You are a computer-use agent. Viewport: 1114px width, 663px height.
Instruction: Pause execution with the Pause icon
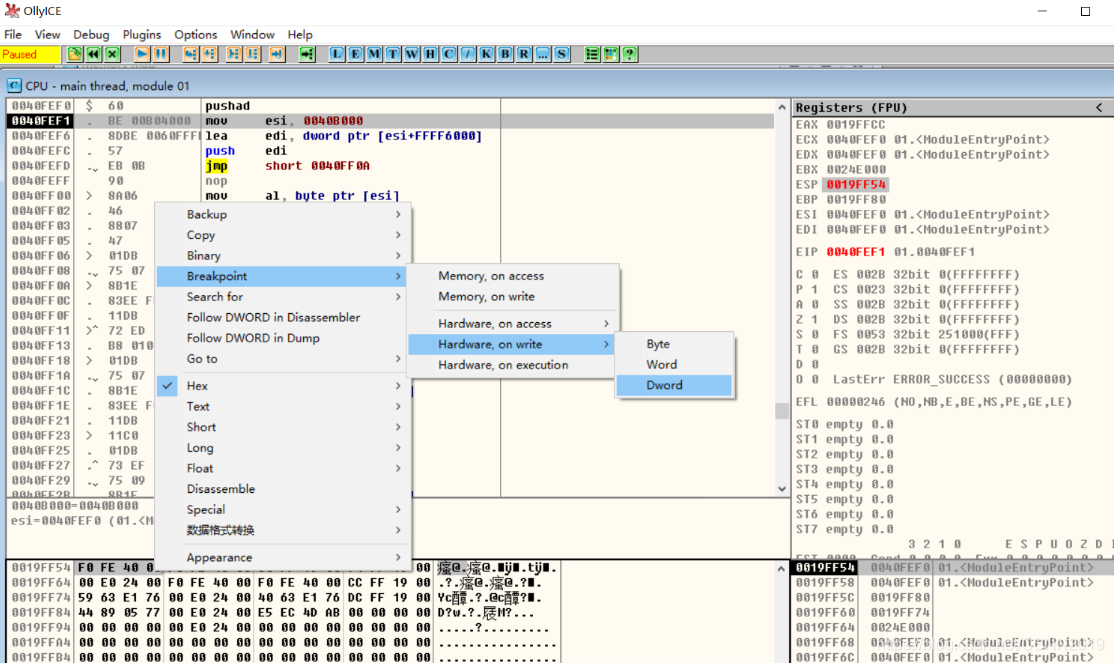[161, 54]
